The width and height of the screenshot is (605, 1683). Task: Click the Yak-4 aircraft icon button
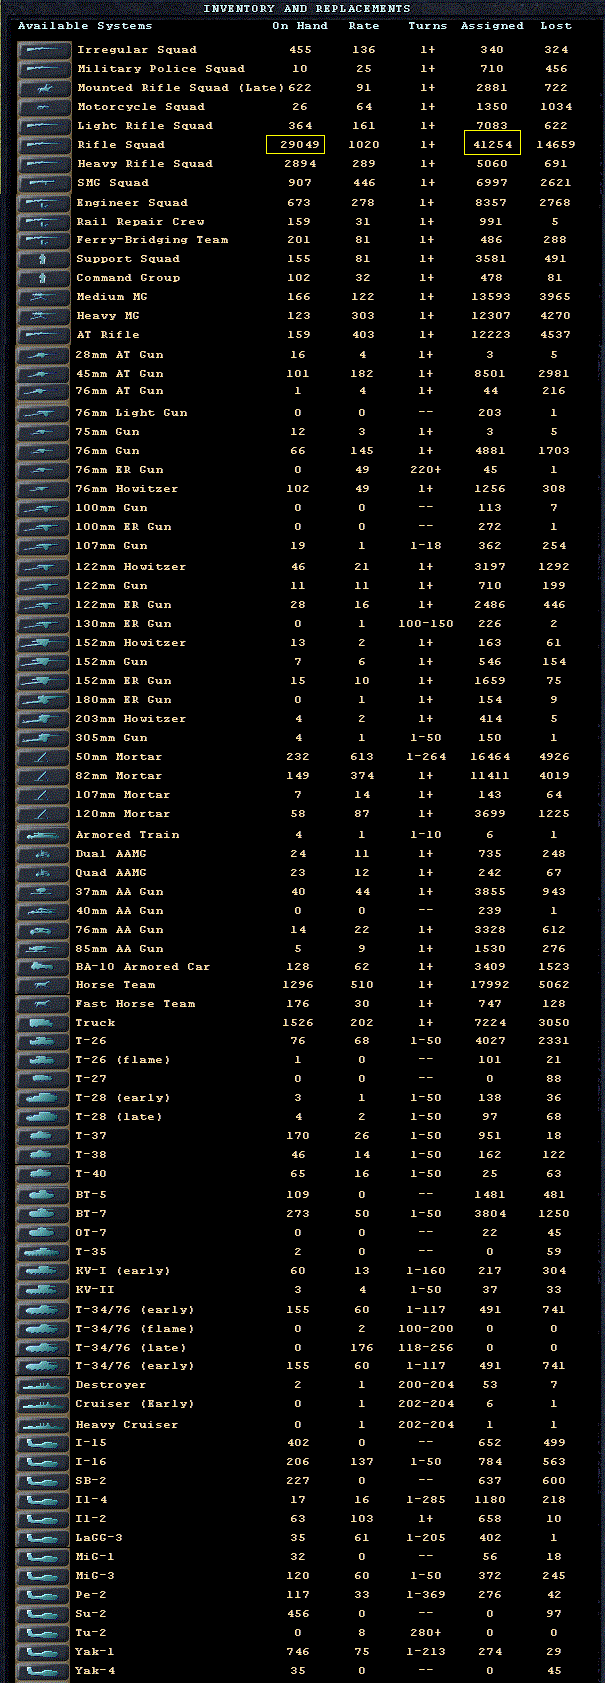(x=44, y=1670)
